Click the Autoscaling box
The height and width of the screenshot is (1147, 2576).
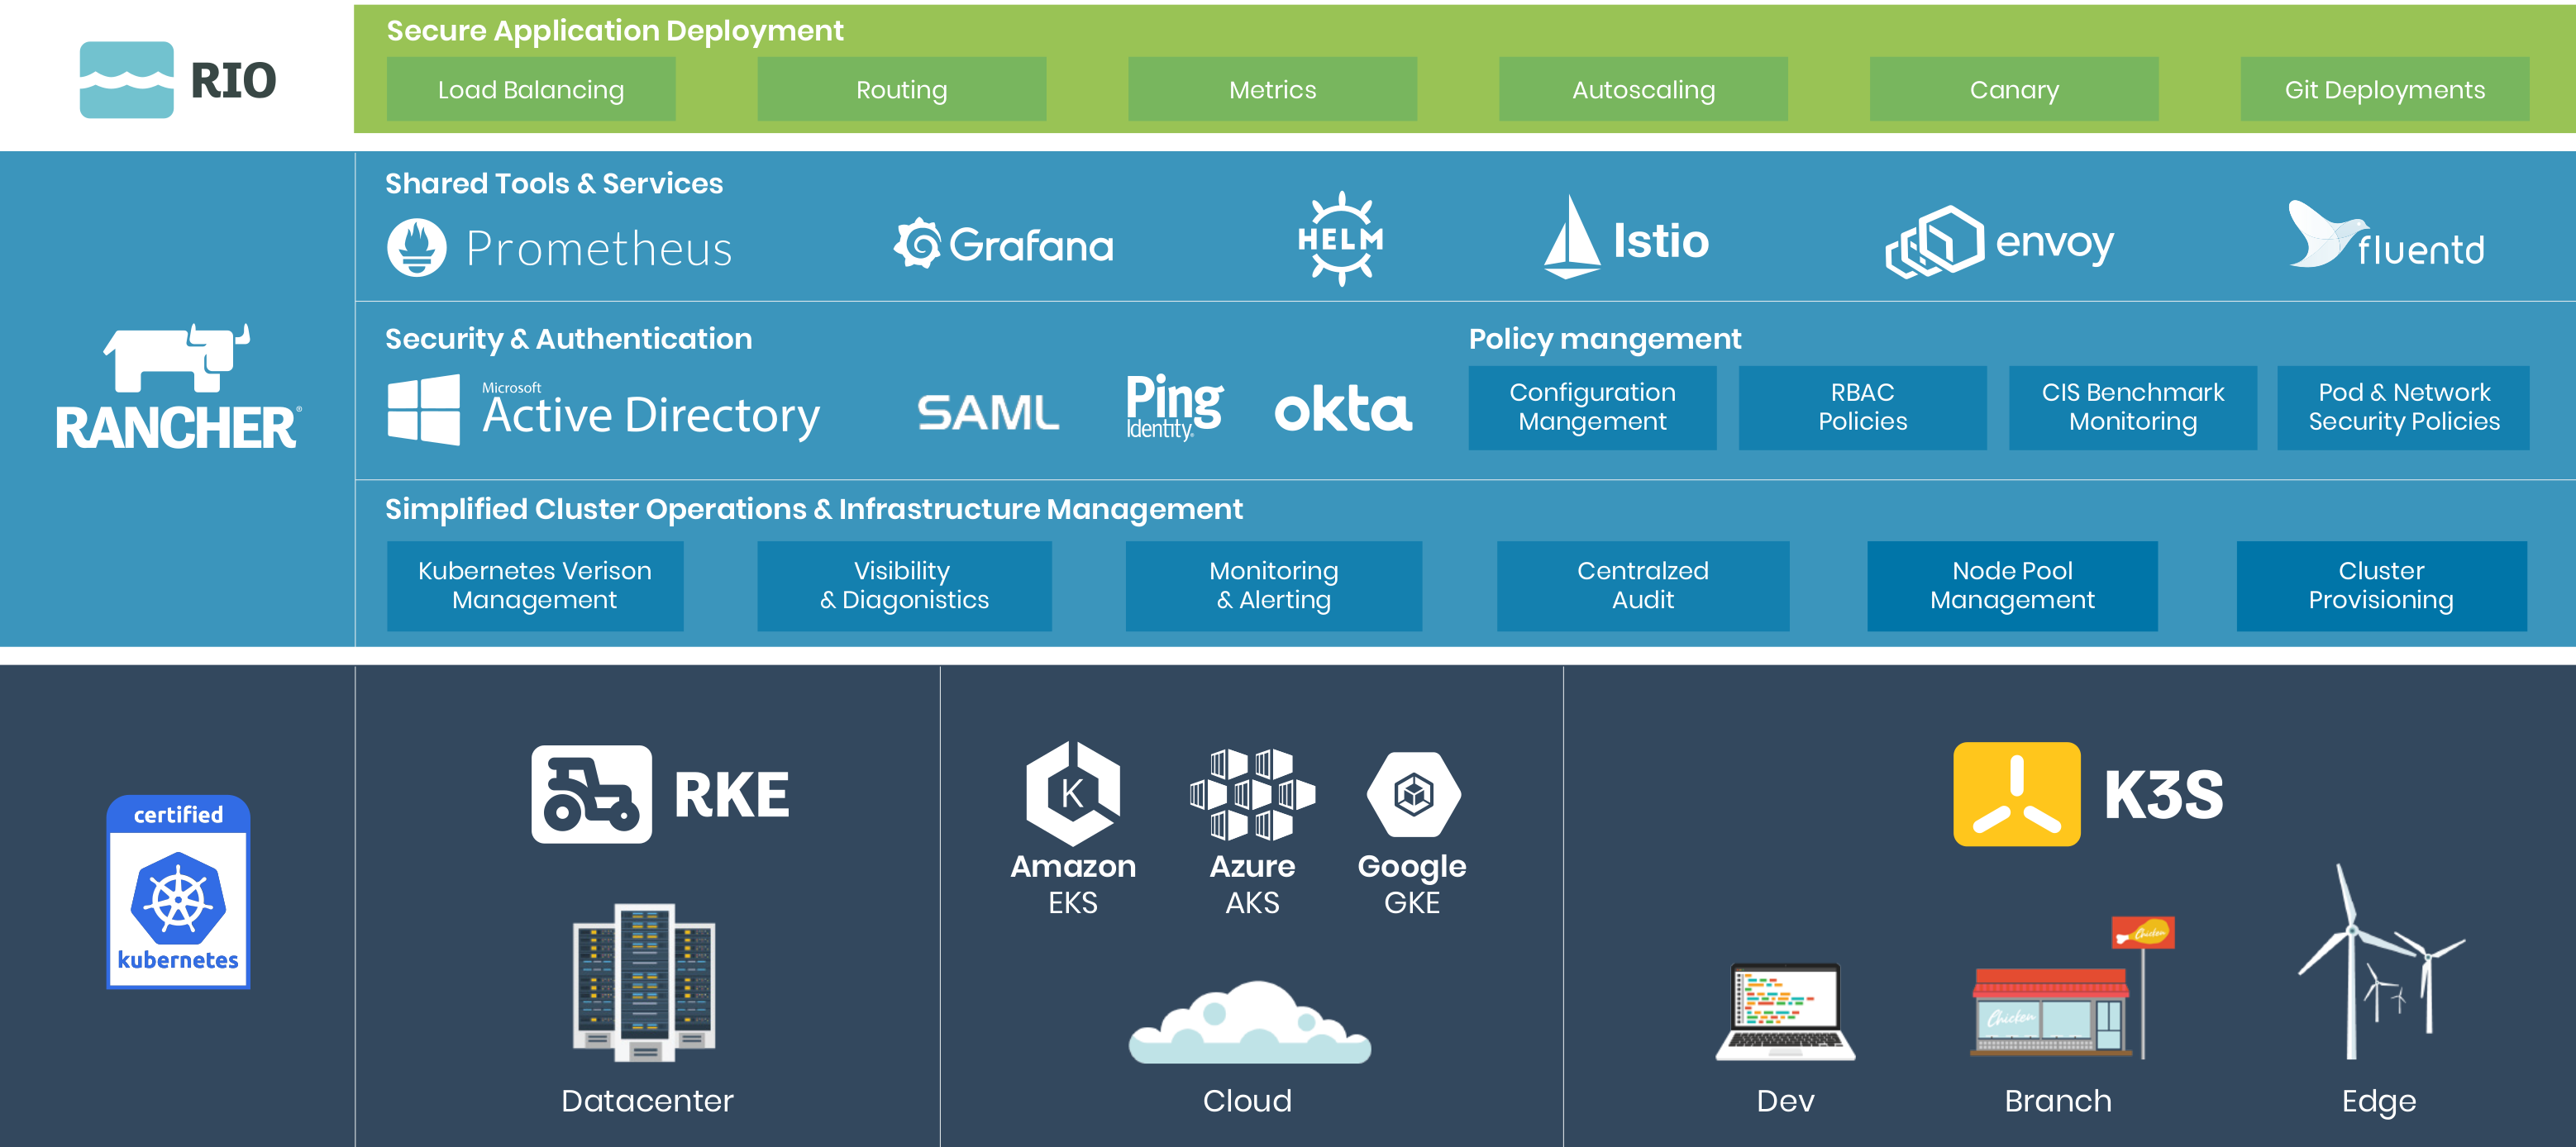click(1643, 90)
